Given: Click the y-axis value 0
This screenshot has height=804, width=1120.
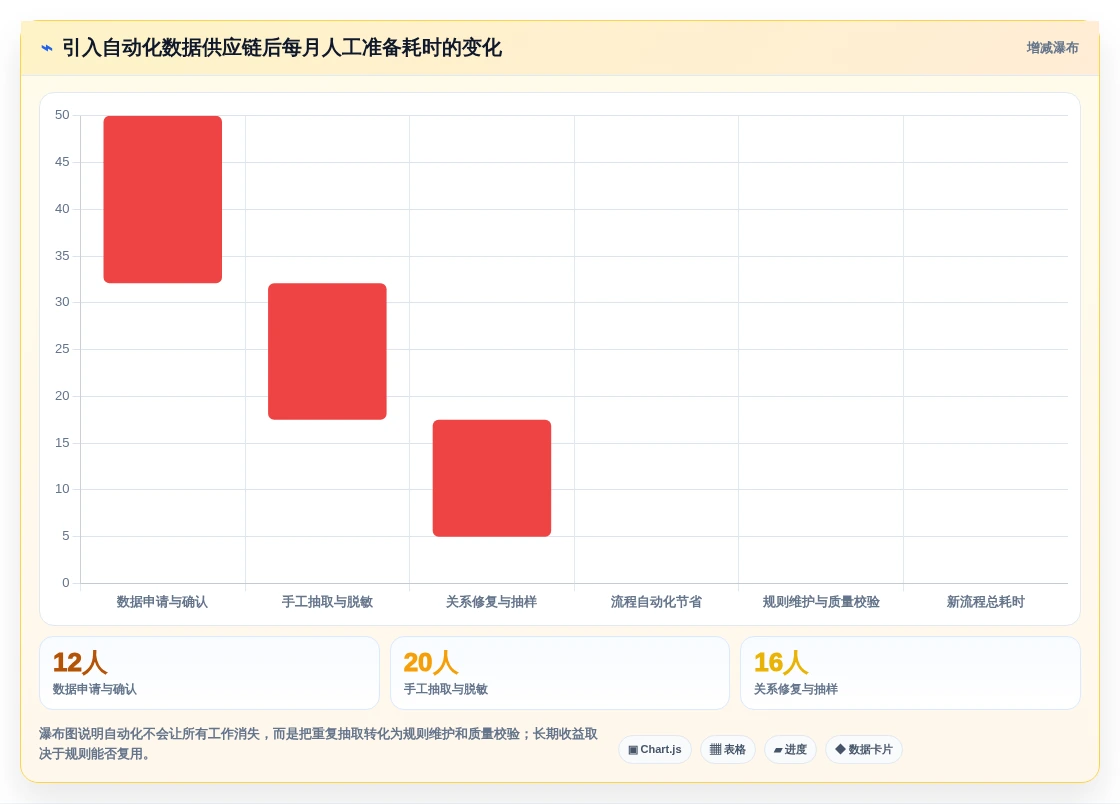Looking at the screenshot, I should coord(66,583).
